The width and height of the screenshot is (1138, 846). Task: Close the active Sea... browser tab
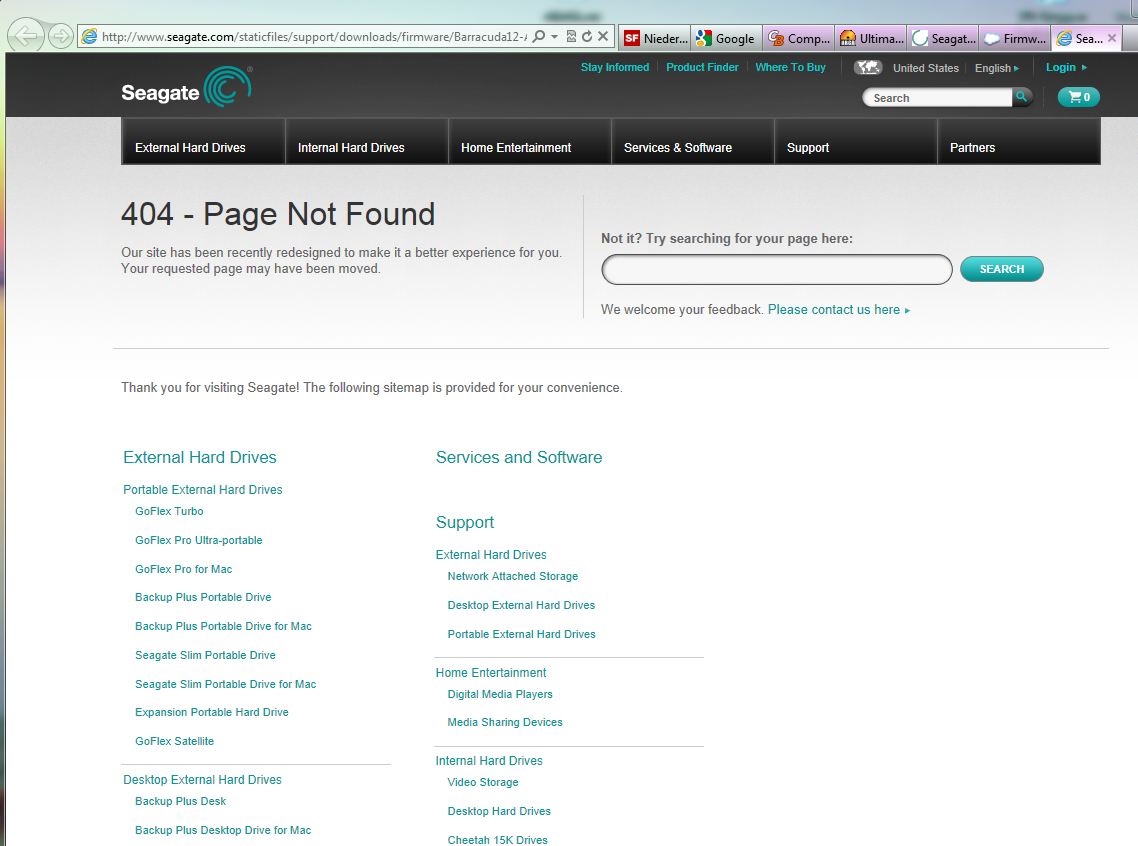1112,38
